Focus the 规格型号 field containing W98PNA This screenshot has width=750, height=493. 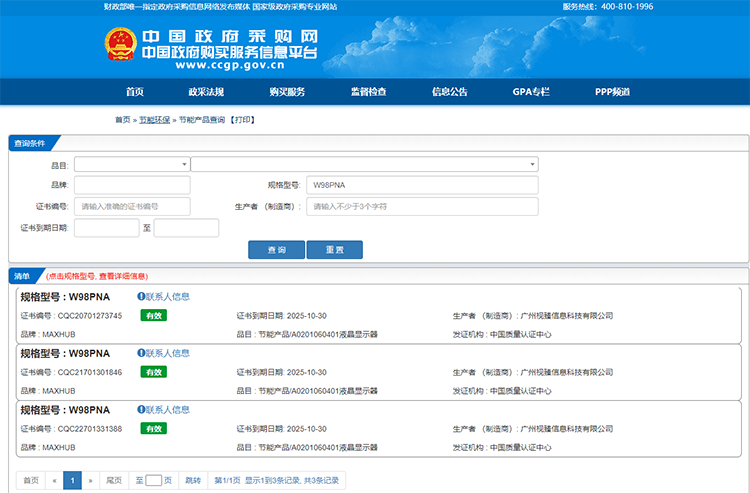[x=422, y=185]
